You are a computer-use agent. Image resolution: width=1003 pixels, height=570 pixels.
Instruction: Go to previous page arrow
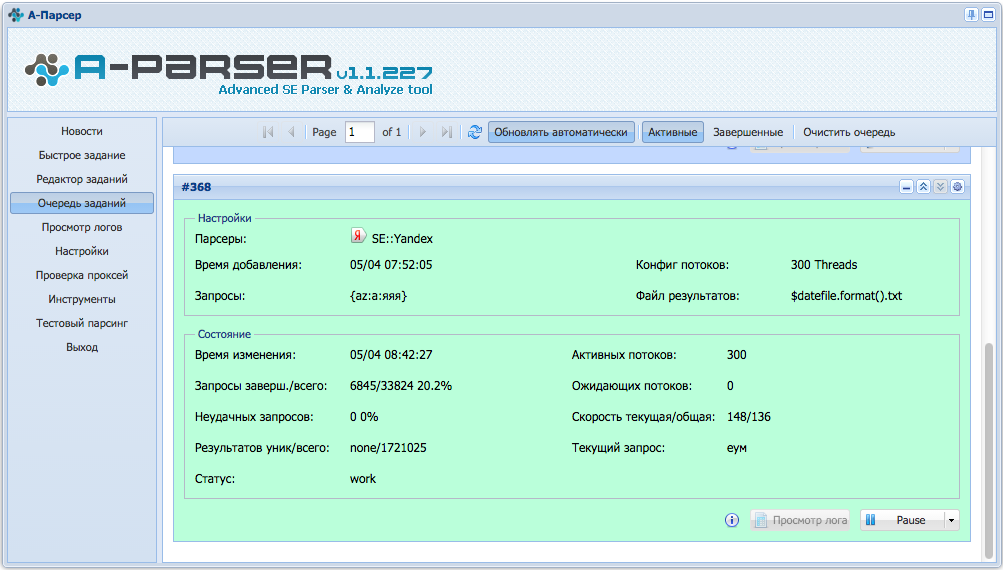[291, 132]
